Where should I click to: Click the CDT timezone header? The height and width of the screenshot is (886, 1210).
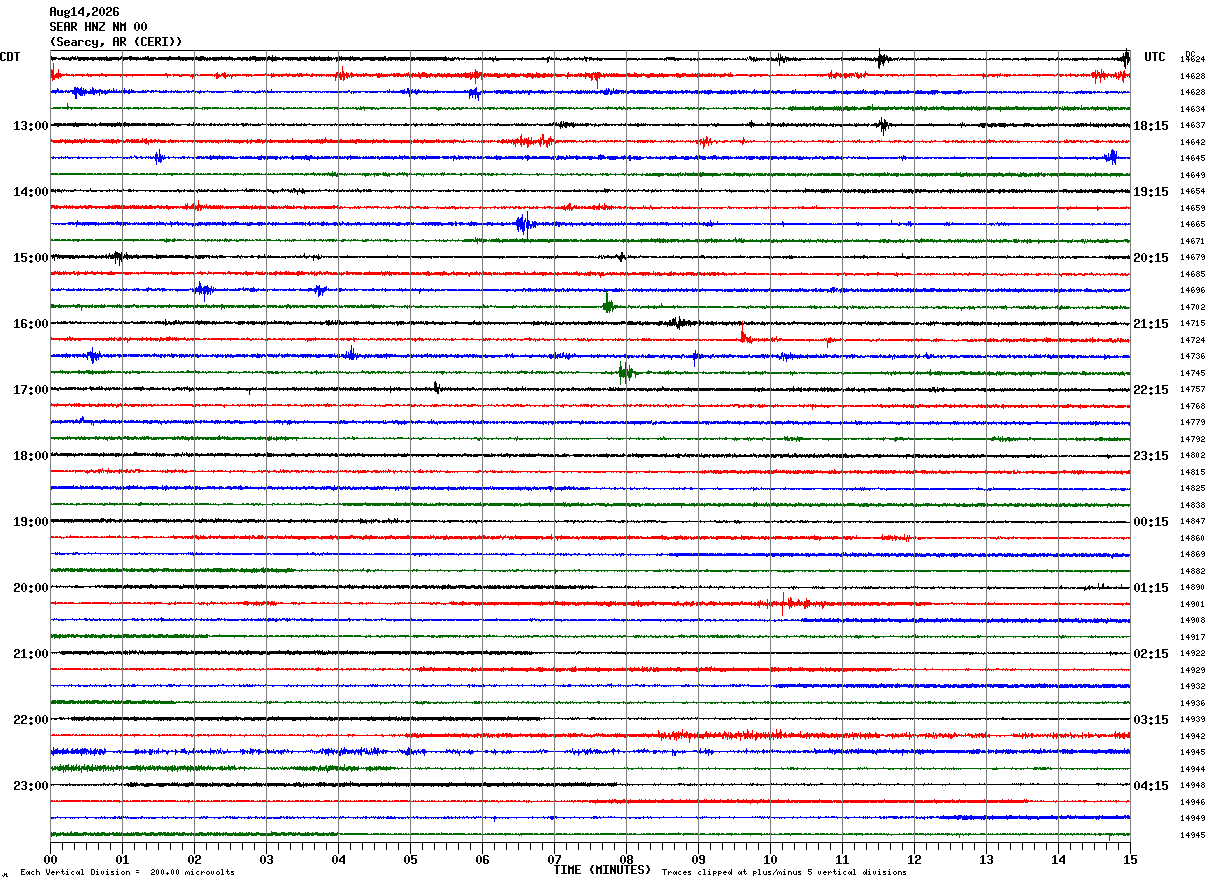tap(10, 57)
